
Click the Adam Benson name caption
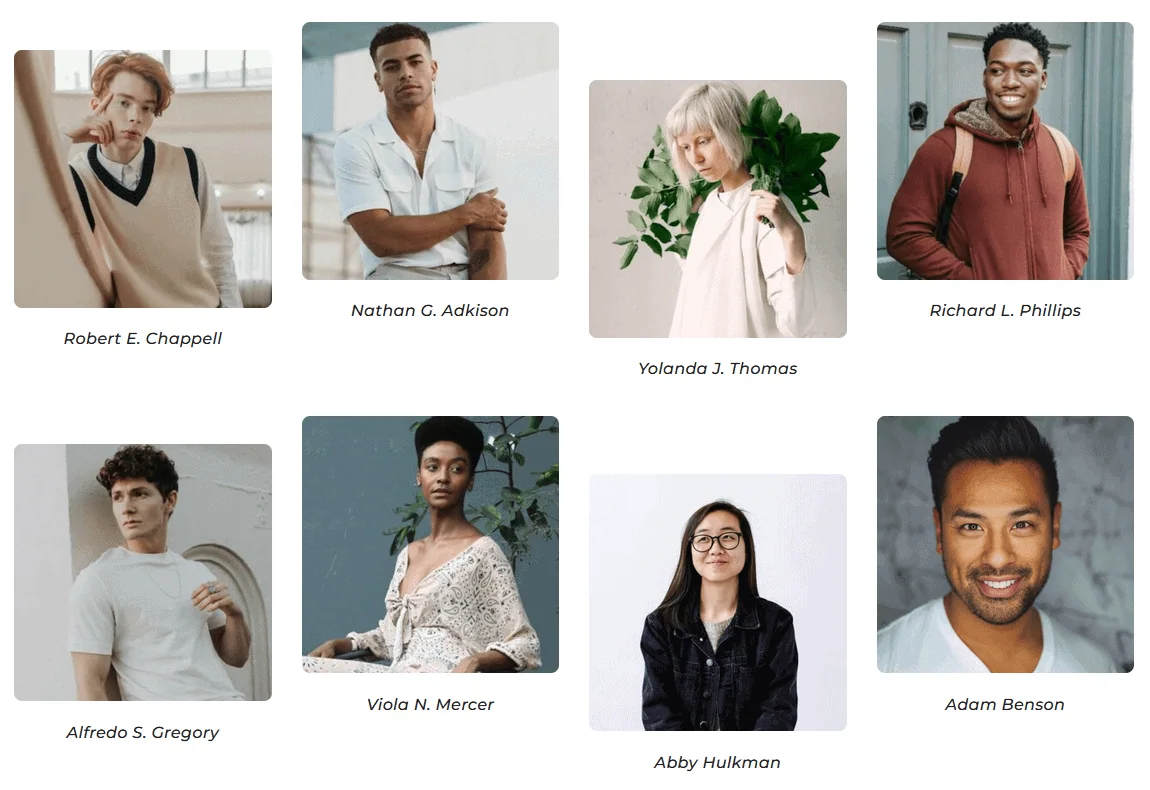(x=1006, y=705)
